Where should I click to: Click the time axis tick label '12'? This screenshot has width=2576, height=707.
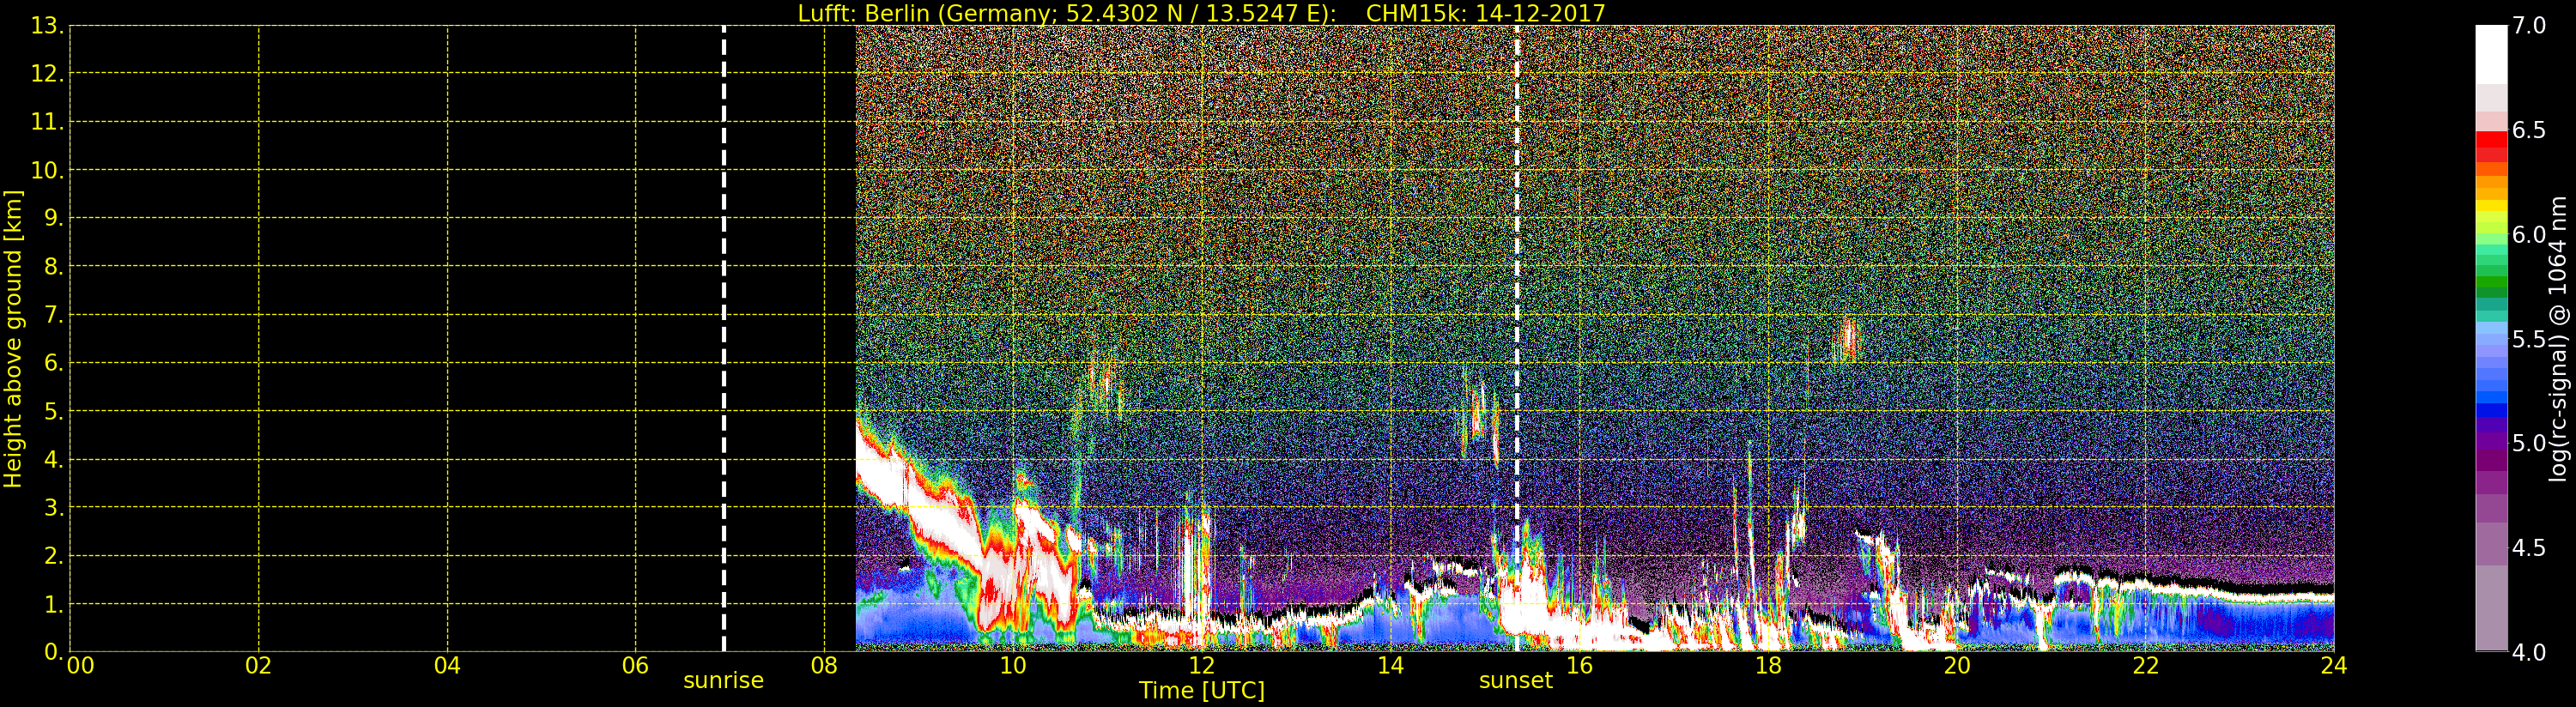click(1201, 665)
